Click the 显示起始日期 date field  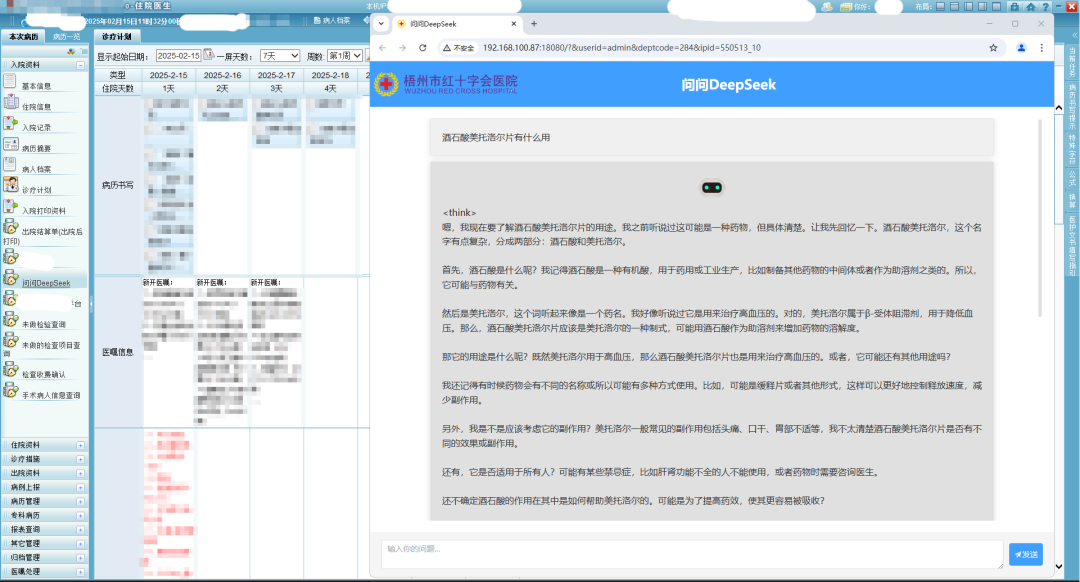pos(178,56)
